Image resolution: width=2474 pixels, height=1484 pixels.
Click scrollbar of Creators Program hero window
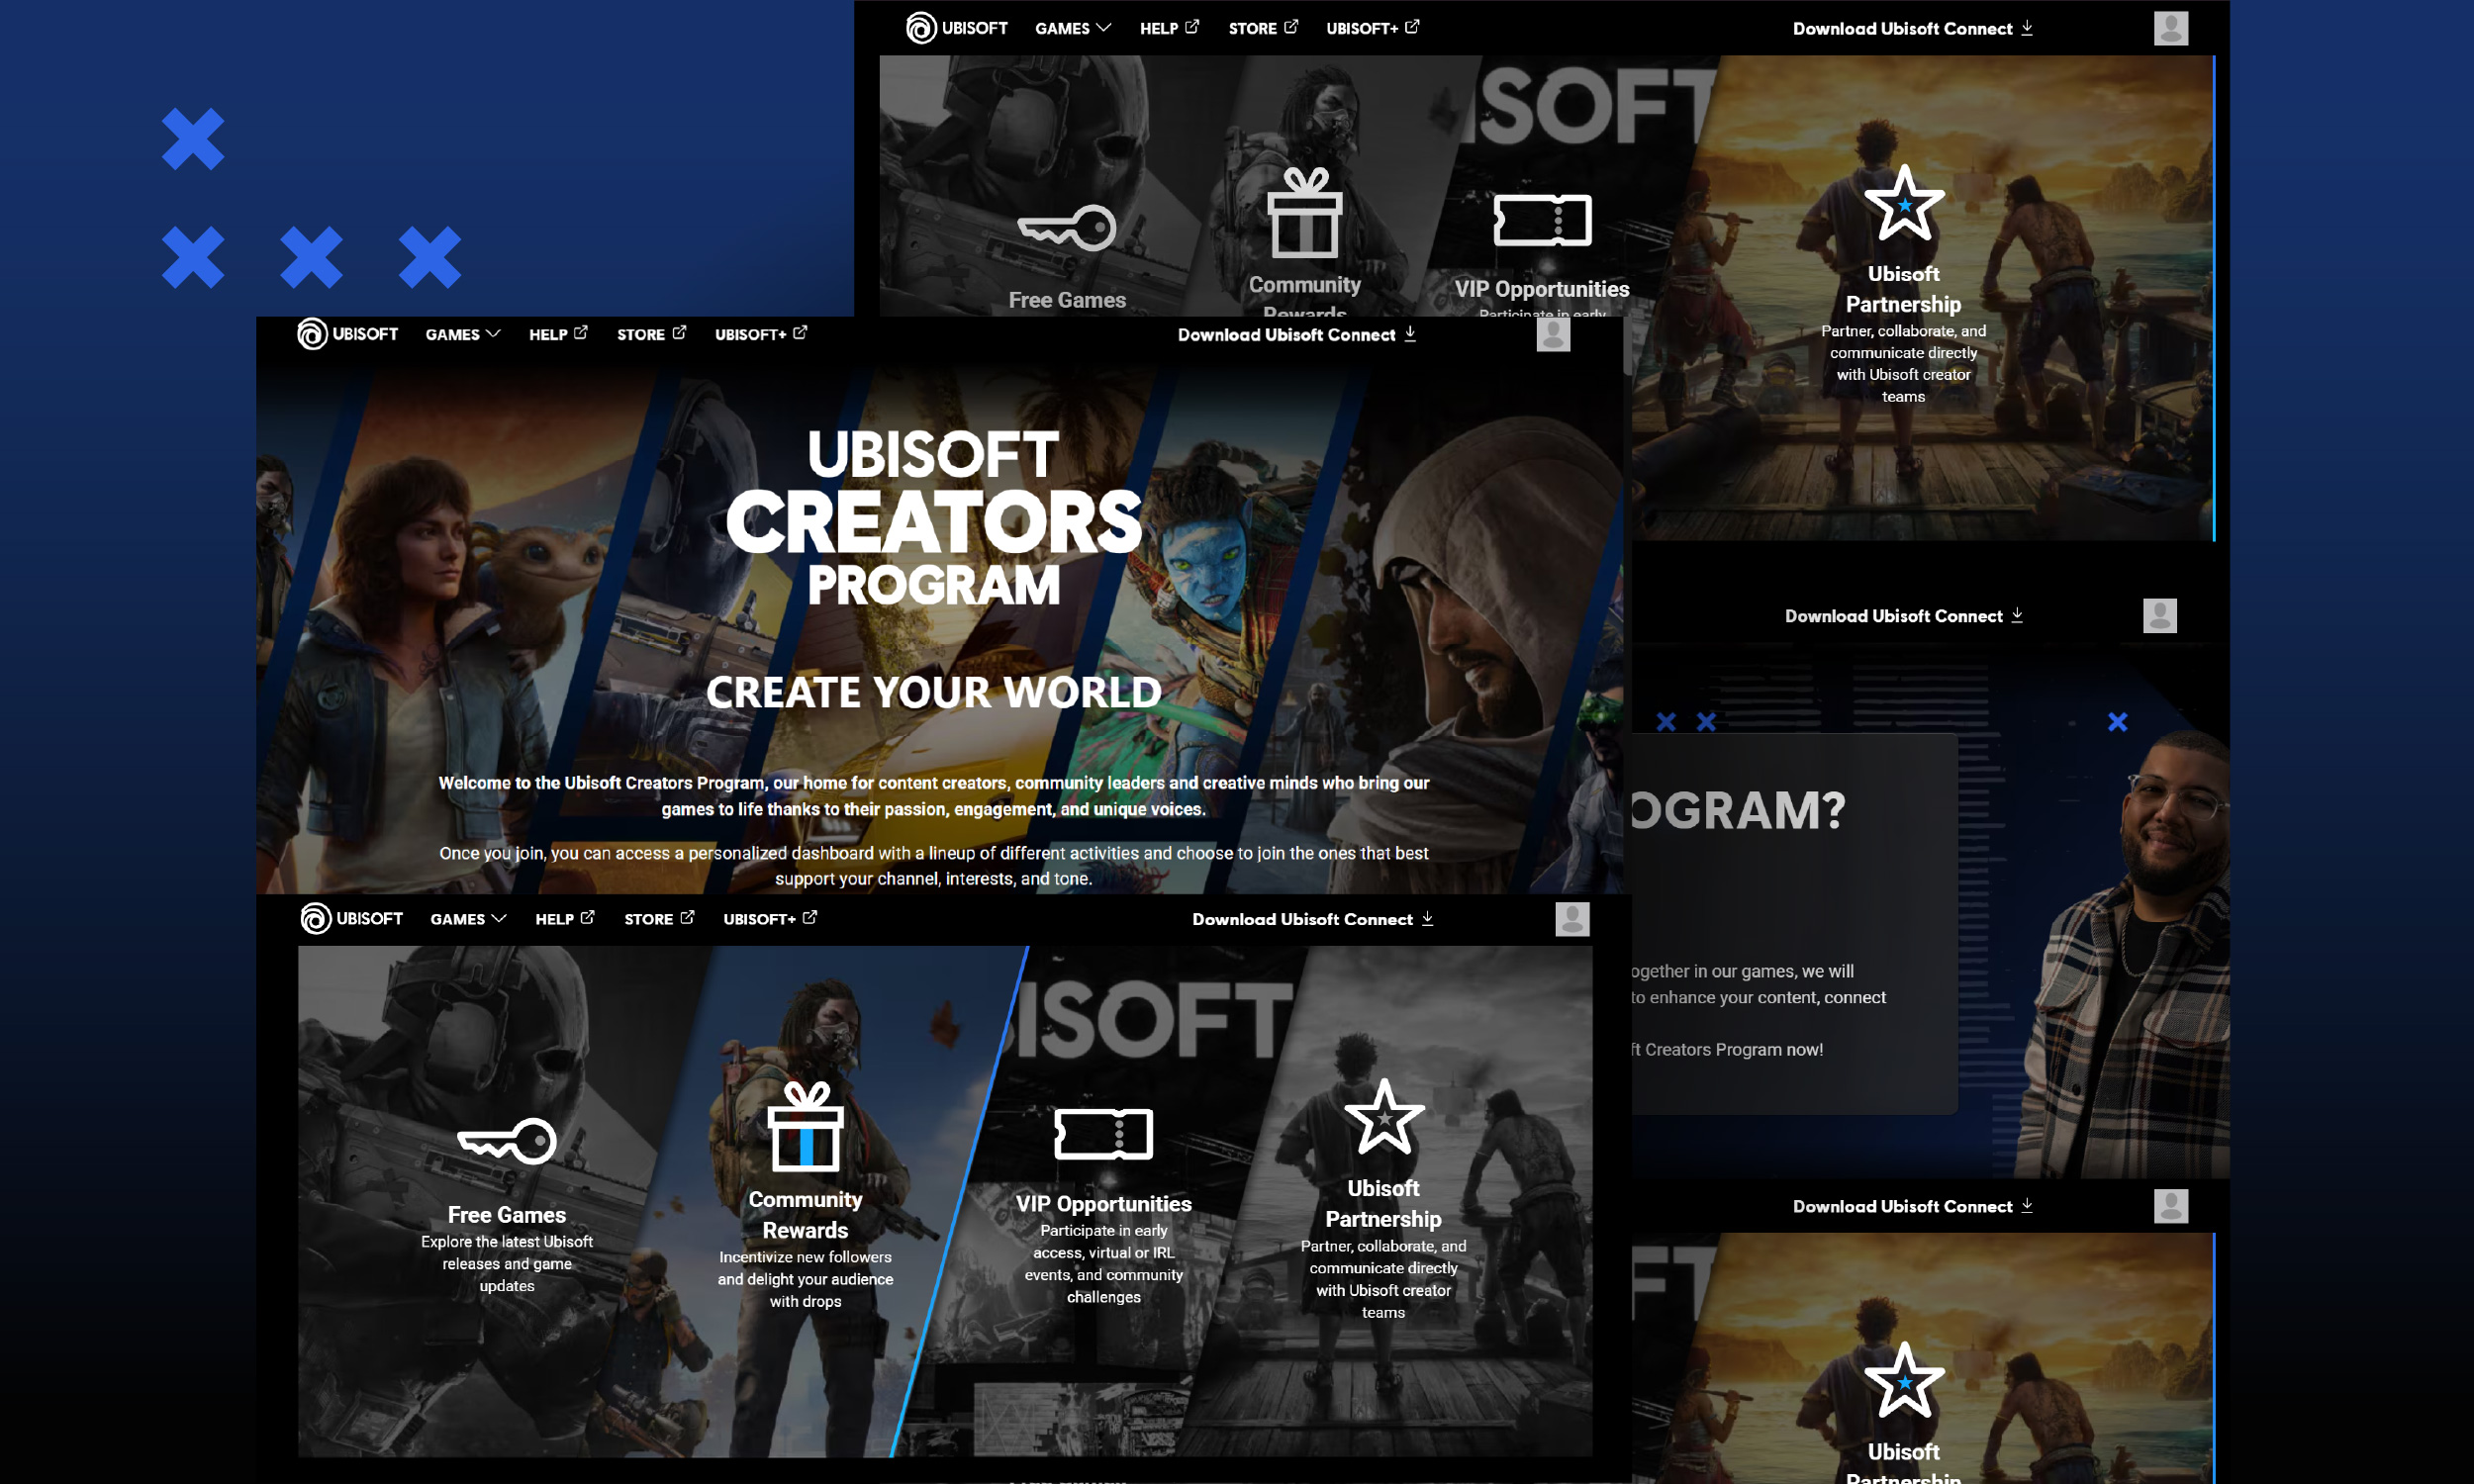[1627, 346]
